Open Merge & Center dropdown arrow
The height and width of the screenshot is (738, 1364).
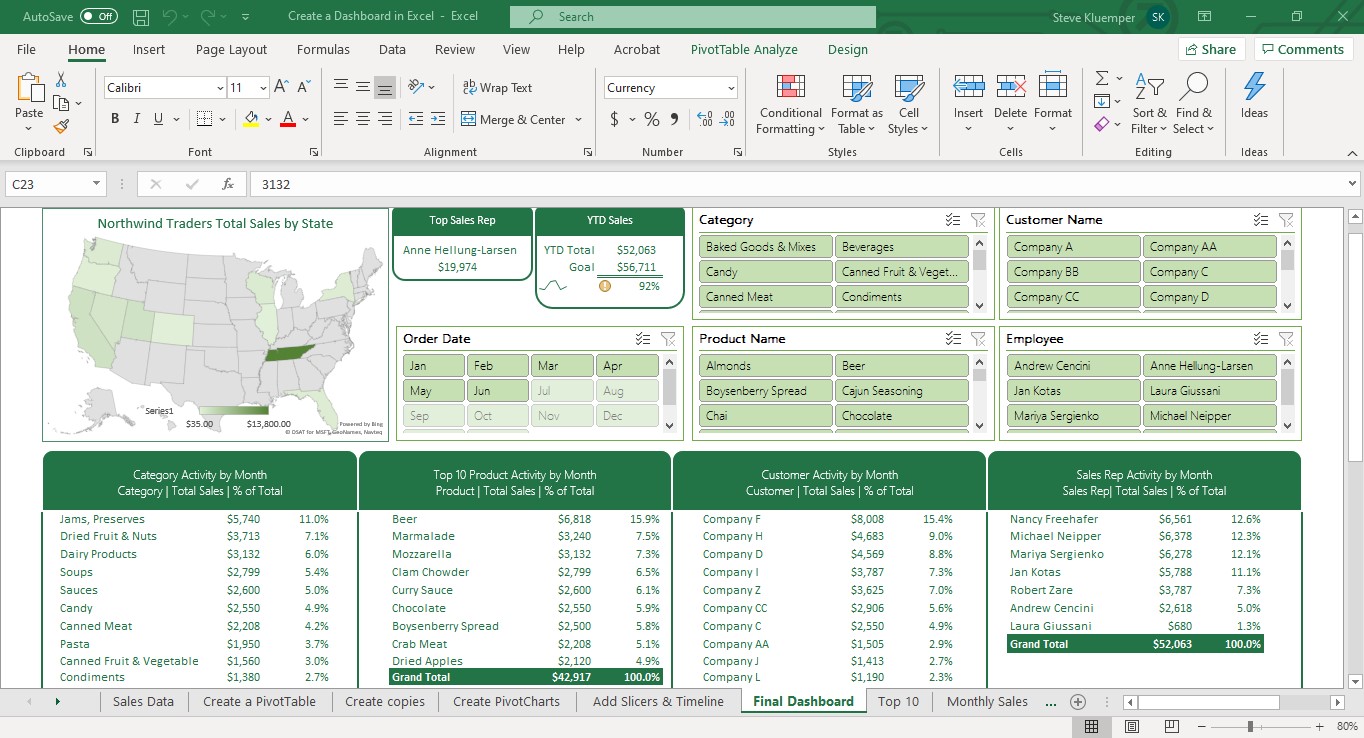pyautogui.click(x=578, y=120)
